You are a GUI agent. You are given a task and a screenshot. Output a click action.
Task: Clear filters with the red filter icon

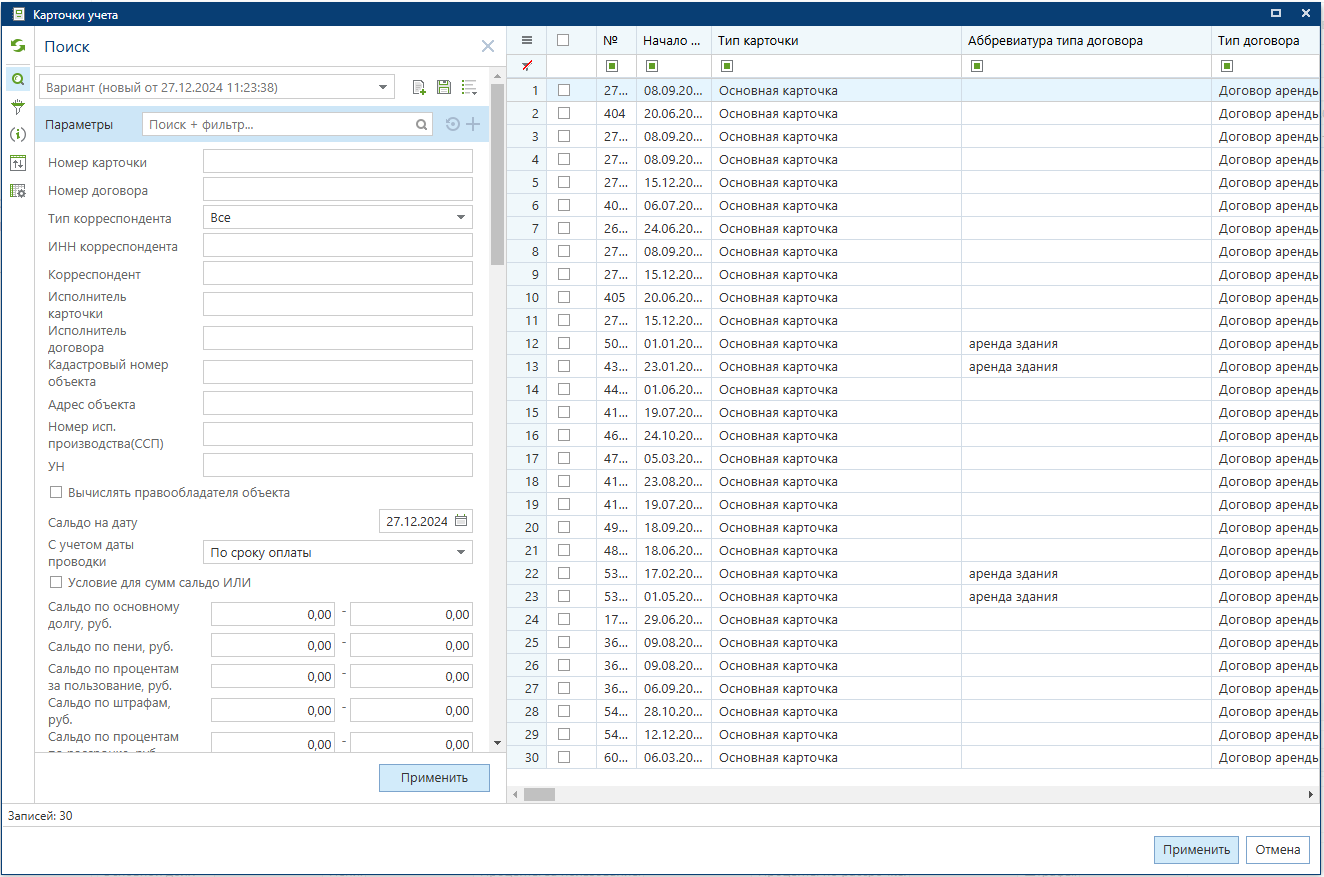[x=527, y=66]
